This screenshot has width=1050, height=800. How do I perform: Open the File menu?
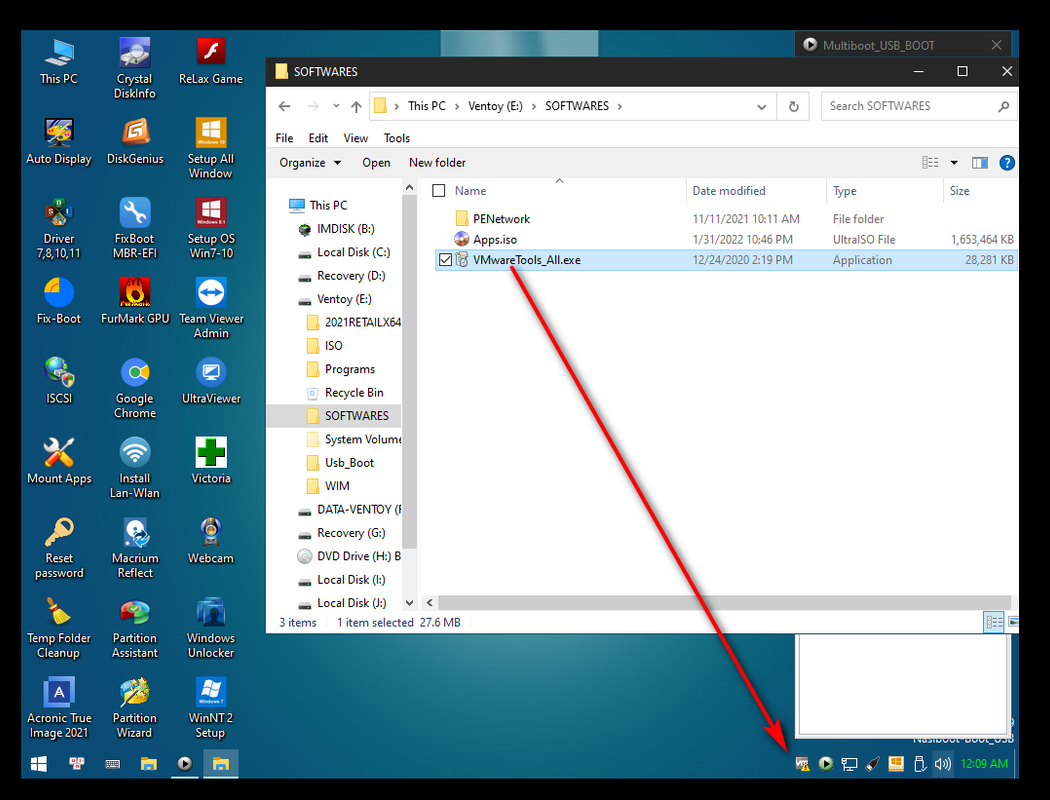tap(284, 138)
